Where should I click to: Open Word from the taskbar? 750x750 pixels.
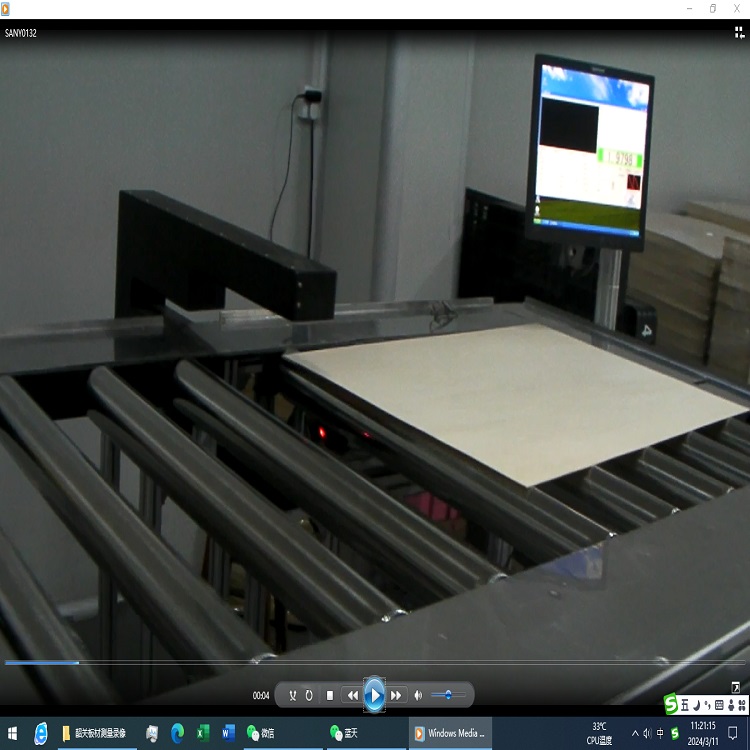coord(228,733)
